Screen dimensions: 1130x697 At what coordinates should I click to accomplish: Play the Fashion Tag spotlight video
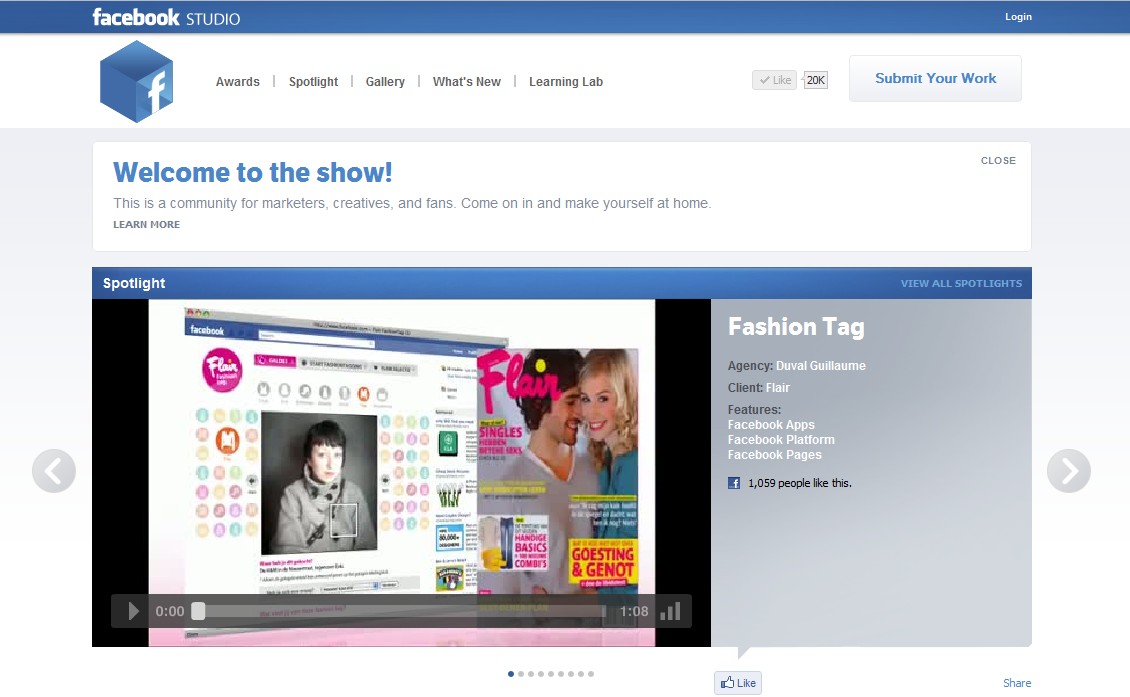click(133, 611)
